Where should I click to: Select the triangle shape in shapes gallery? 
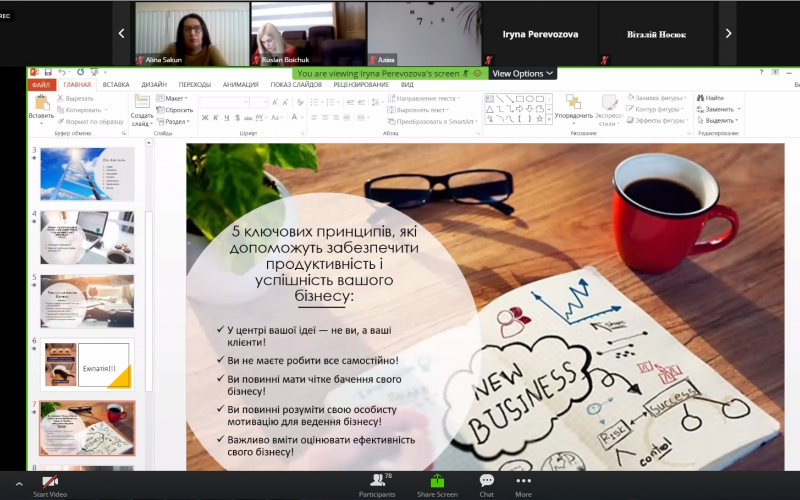[489, 109]
